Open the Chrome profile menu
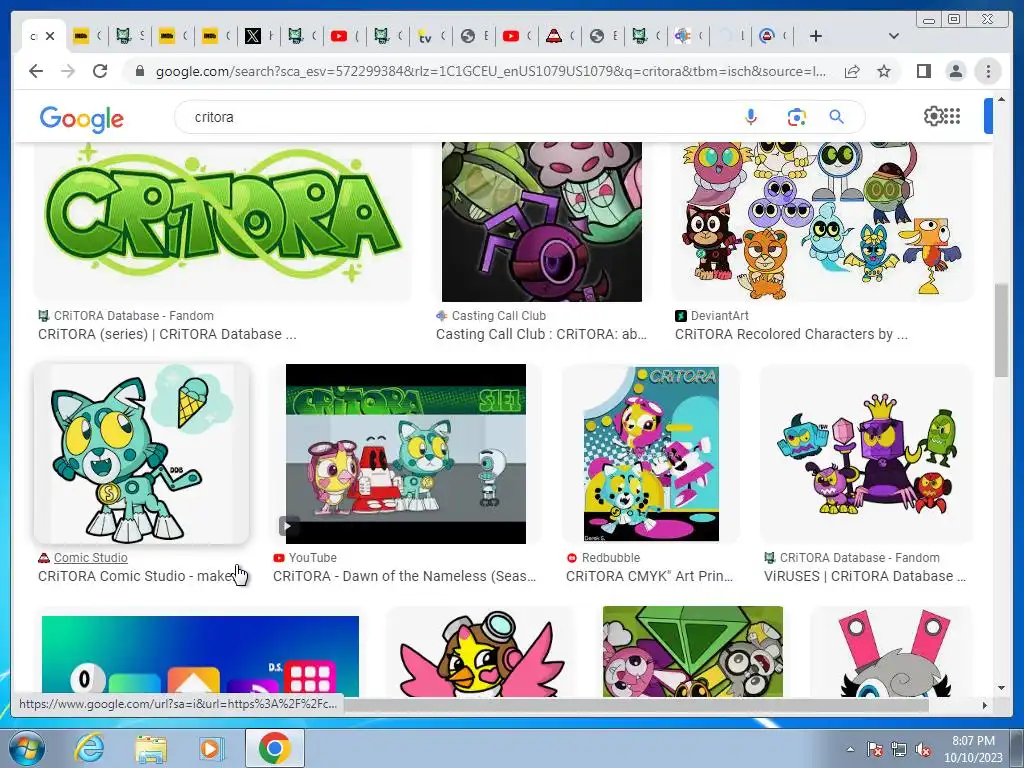Viewport: 1024px width, 768px height. coord(955,71)
